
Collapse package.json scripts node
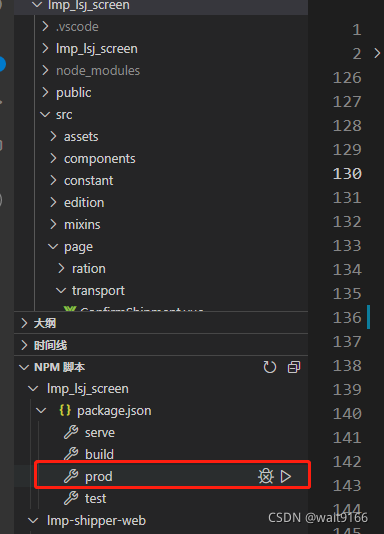(41, 411)
